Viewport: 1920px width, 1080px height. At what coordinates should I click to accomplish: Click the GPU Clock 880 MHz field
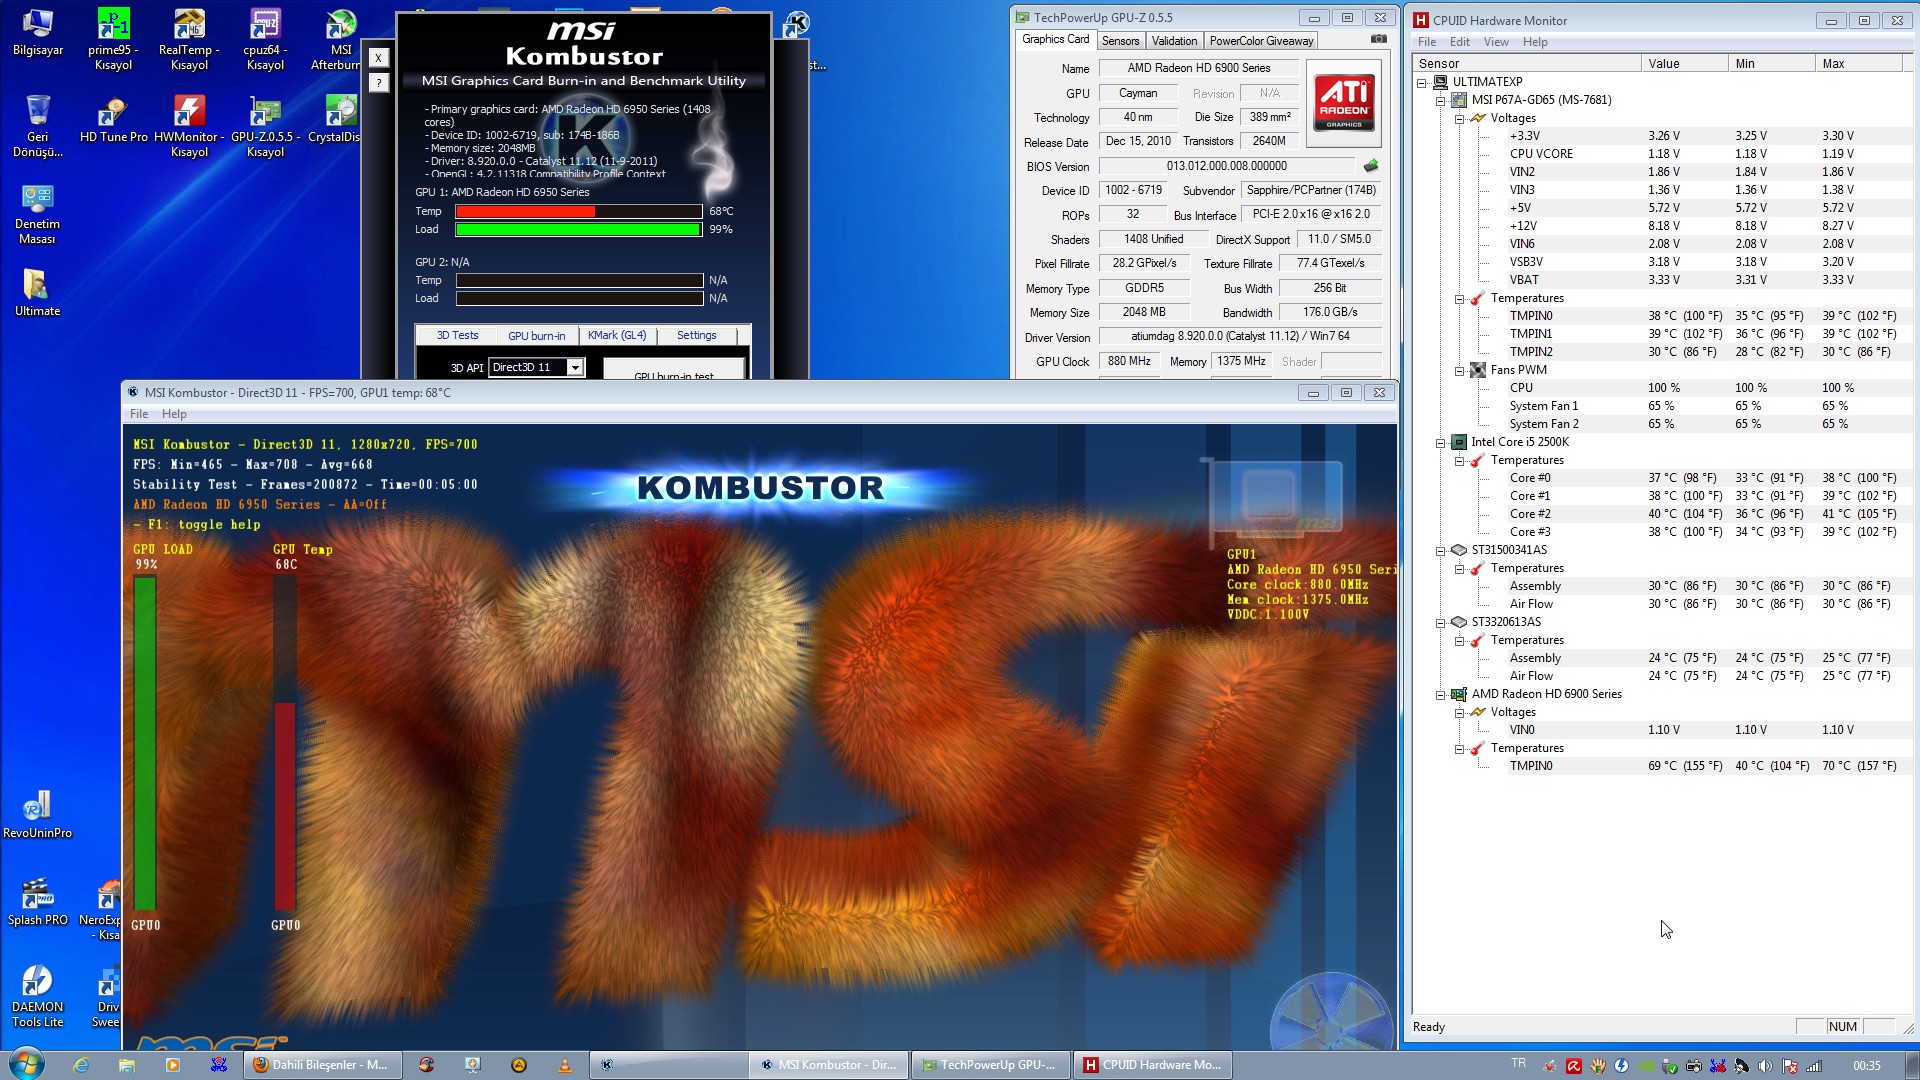[x=1129, y=361]
